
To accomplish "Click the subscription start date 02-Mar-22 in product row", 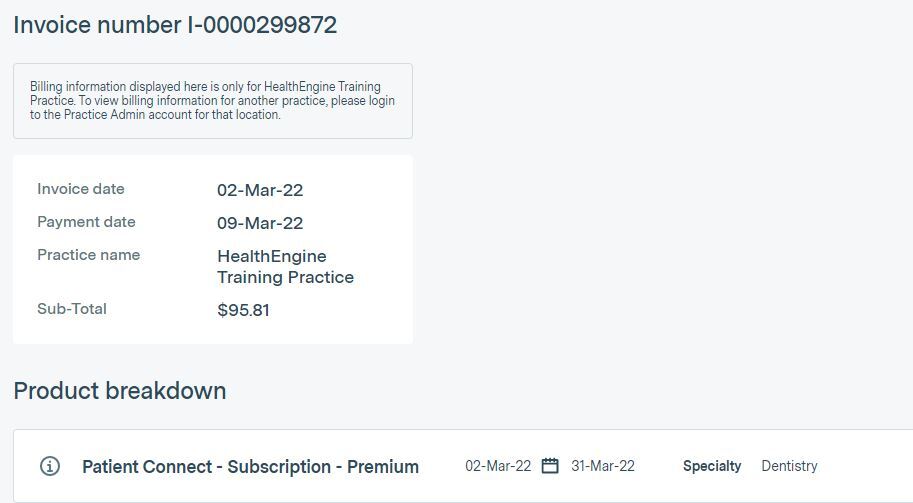I will coord(498,466).
